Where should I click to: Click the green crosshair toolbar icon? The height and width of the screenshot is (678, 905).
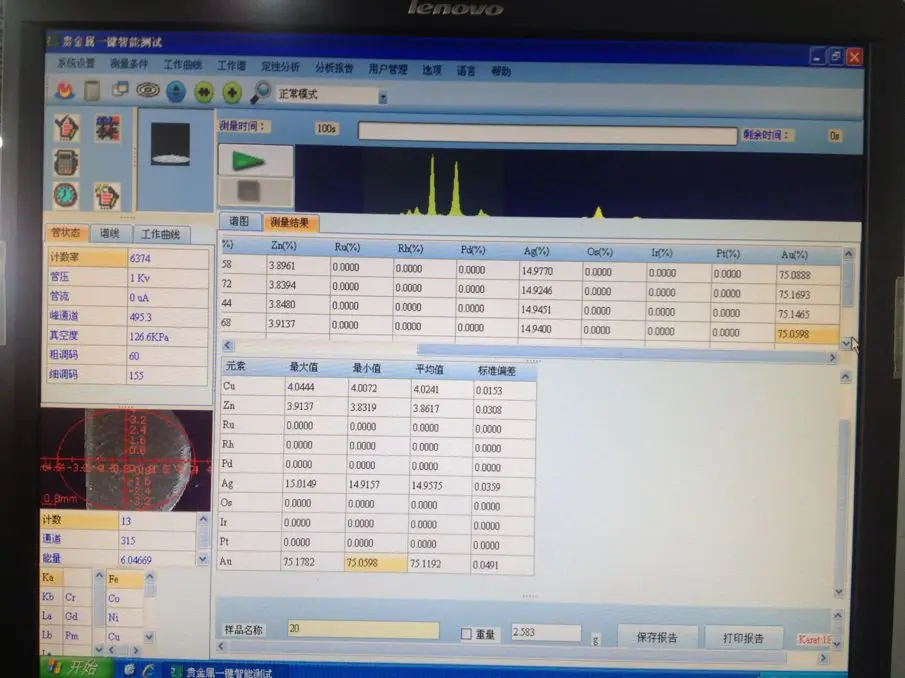(231, 92)
